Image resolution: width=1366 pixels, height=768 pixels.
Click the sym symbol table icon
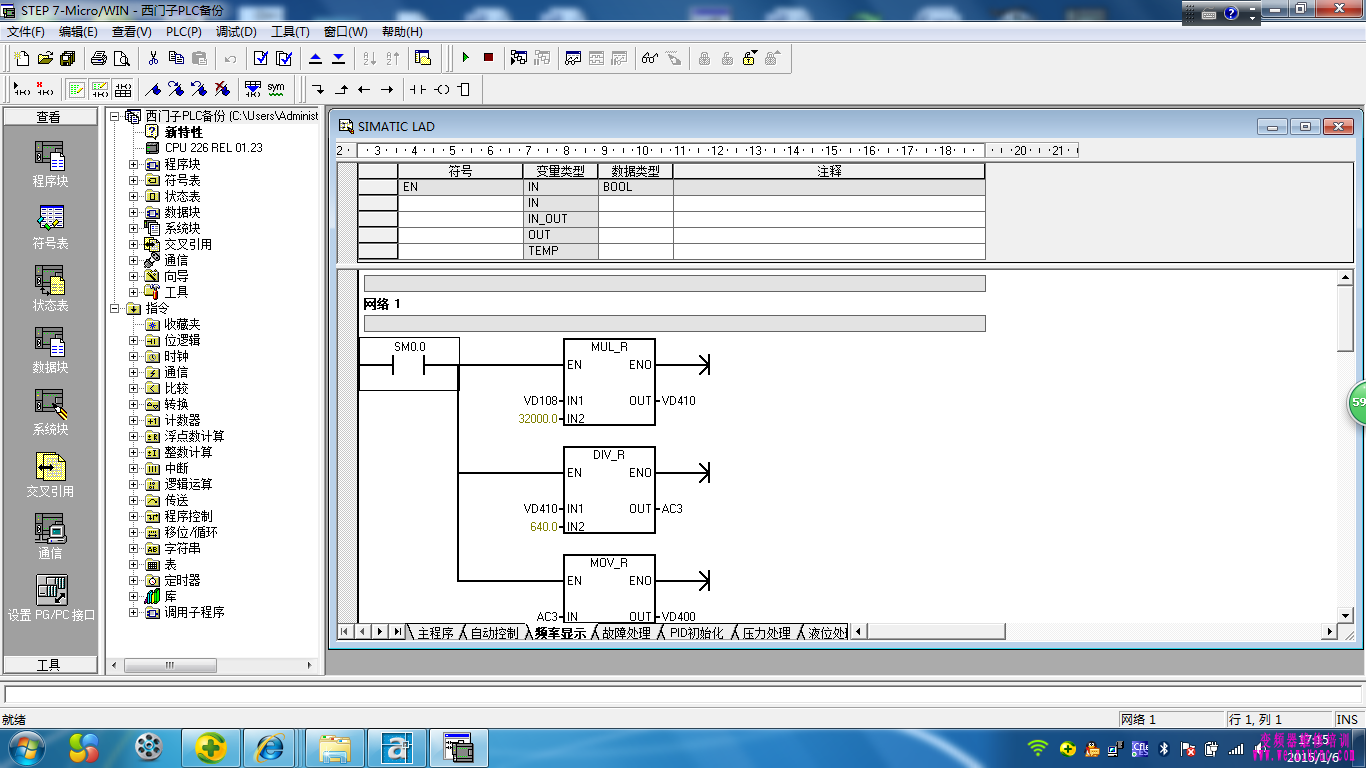276,89
